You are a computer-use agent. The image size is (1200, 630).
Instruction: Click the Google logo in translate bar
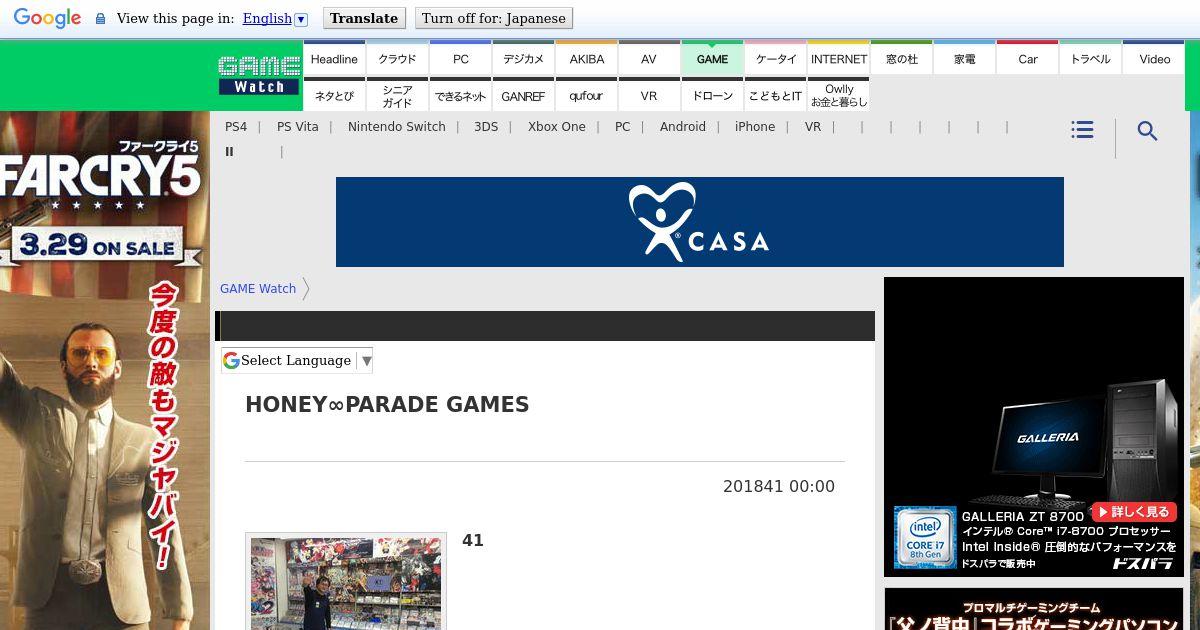47,18
